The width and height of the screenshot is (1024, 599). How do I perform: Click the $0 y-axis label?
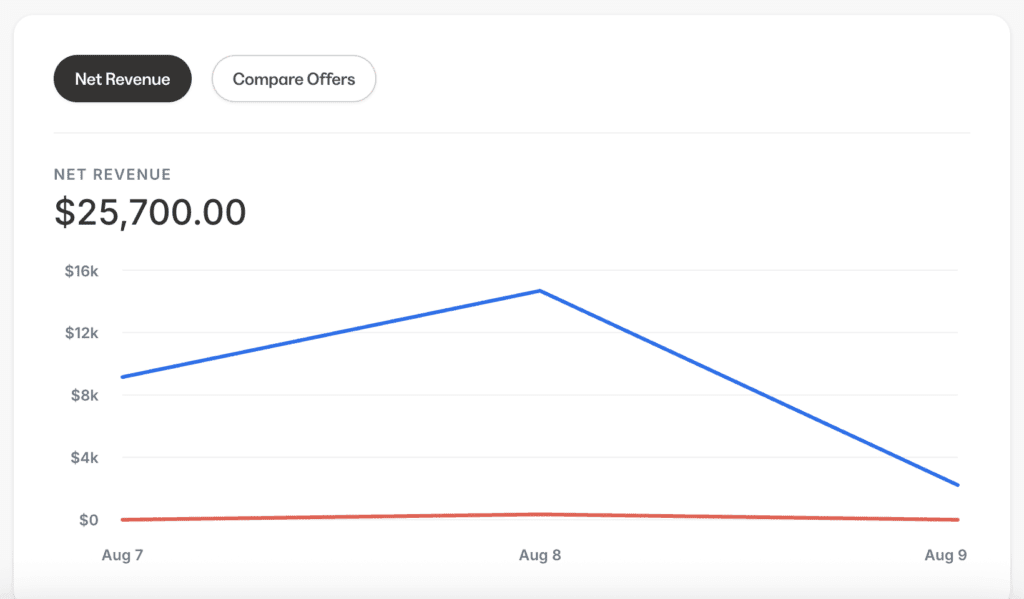coord(89,520)
